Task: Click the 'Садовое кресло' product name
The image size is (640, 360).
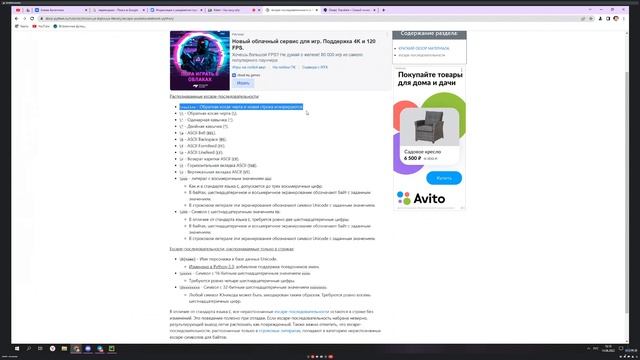Action: coord(422,152)
